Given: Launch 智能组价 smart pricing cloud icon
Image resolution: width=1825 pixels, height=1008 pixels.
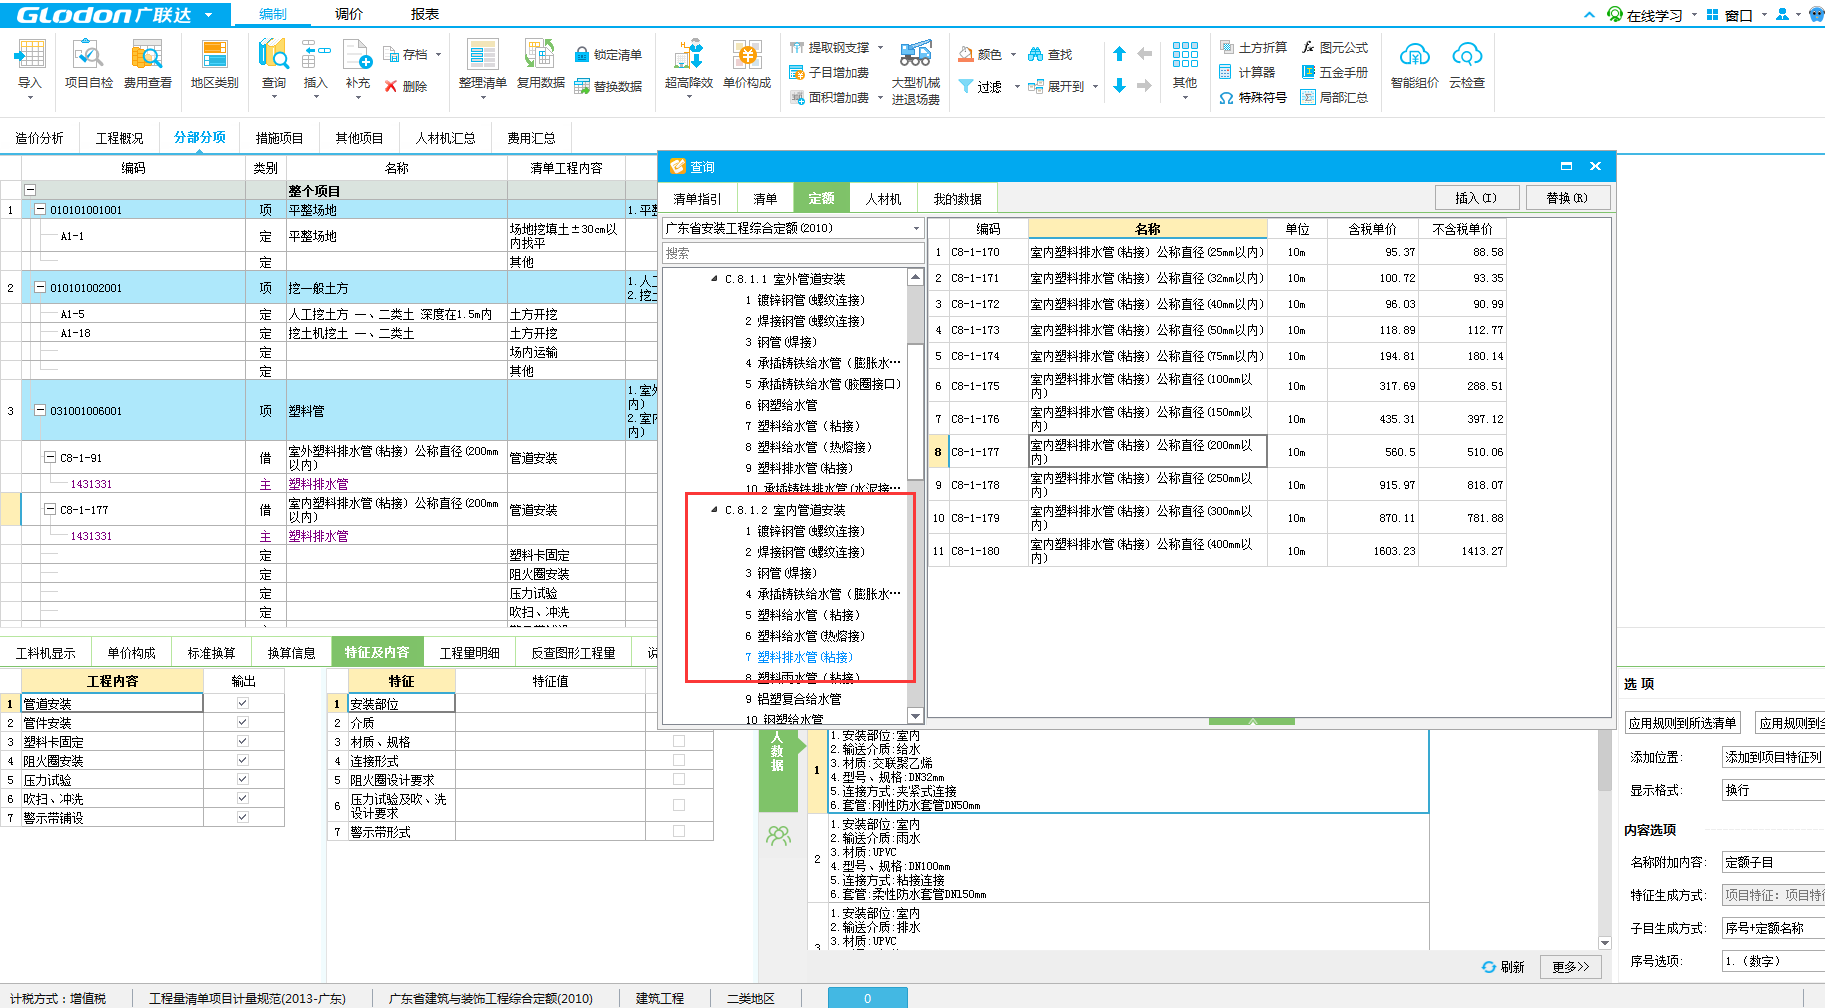Looking at the screenshot, I should [1414, 66].
